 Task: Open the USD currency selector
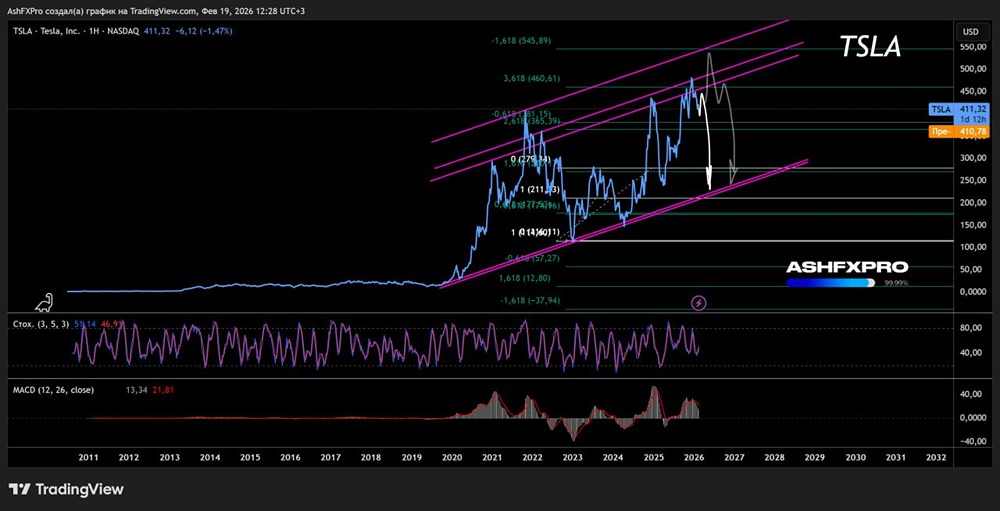970,31
